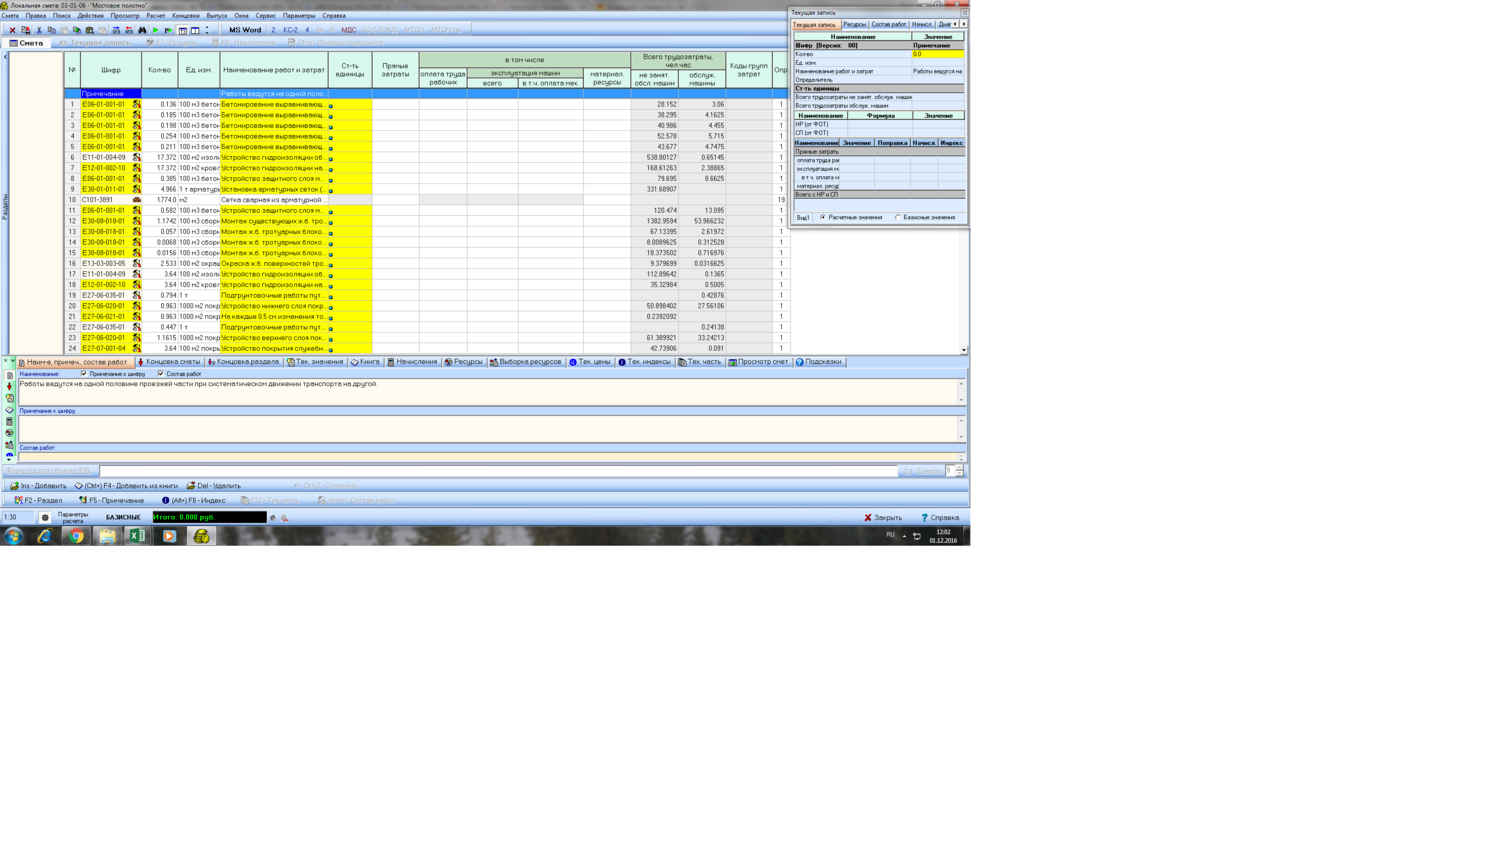Click the keyboard language indicator 'RU'
This screenshot has width=1500, height=855.
(x=890, y=535)
